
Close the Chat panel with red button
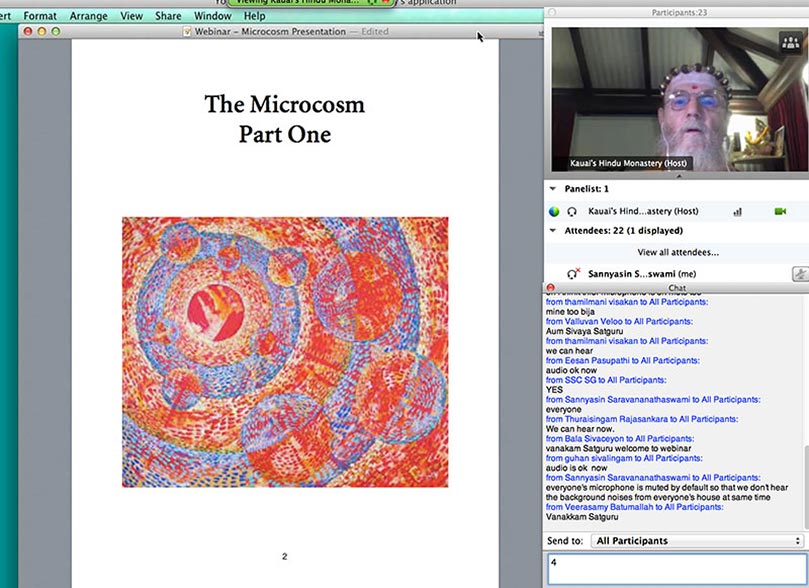coord(550,287)
